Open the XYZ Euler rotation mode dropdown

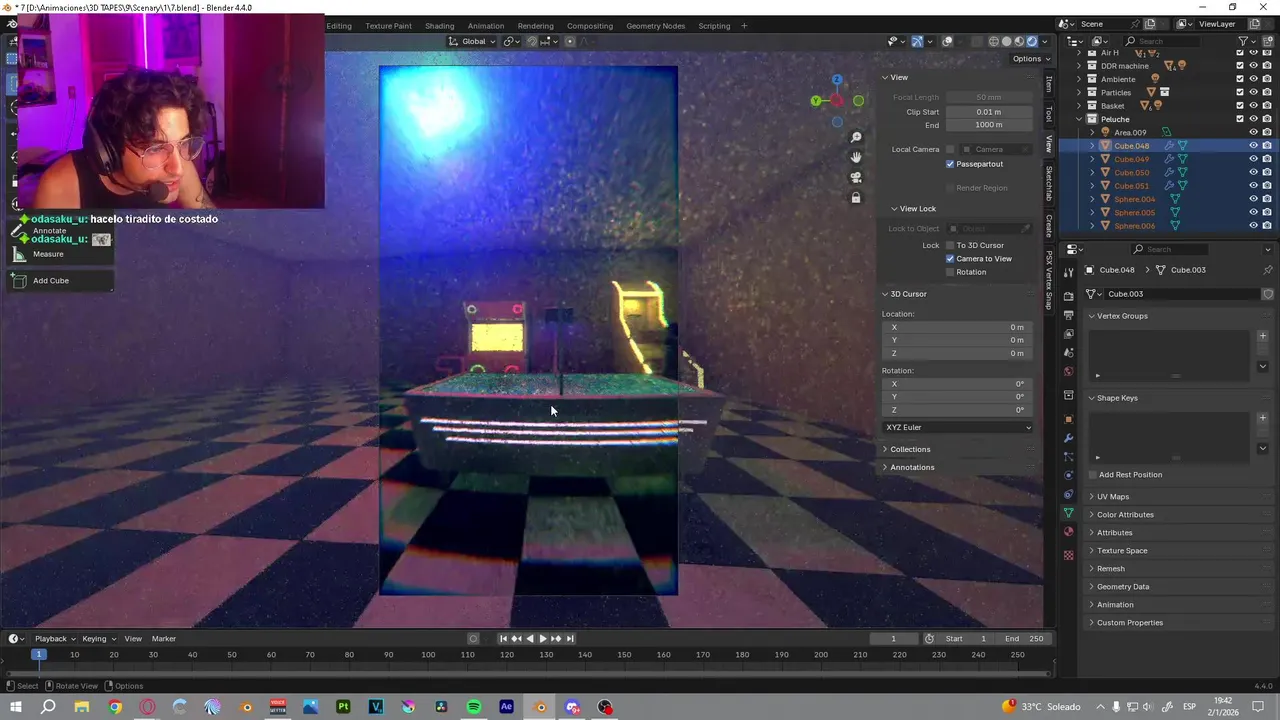(x=958, y=428)
